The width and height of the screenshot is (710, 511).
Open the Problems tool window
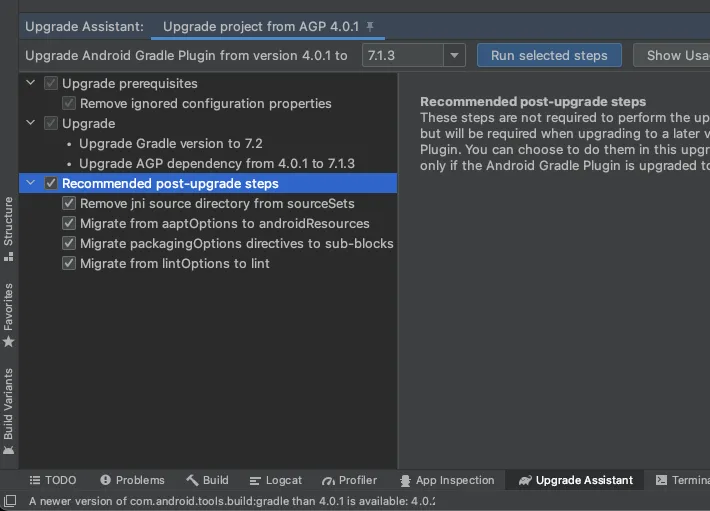(x=132, y=480)
